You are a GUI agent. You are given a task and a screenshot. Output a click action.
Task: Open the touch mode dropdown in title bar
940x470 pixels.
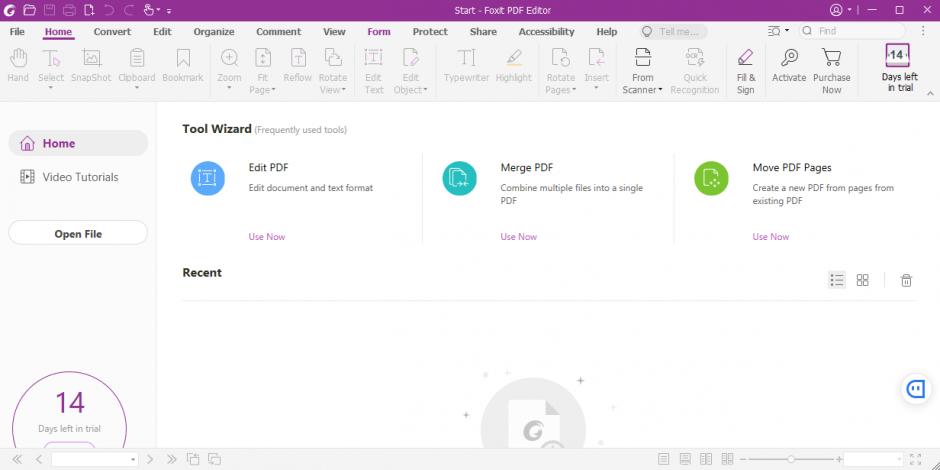click(152, 10)
